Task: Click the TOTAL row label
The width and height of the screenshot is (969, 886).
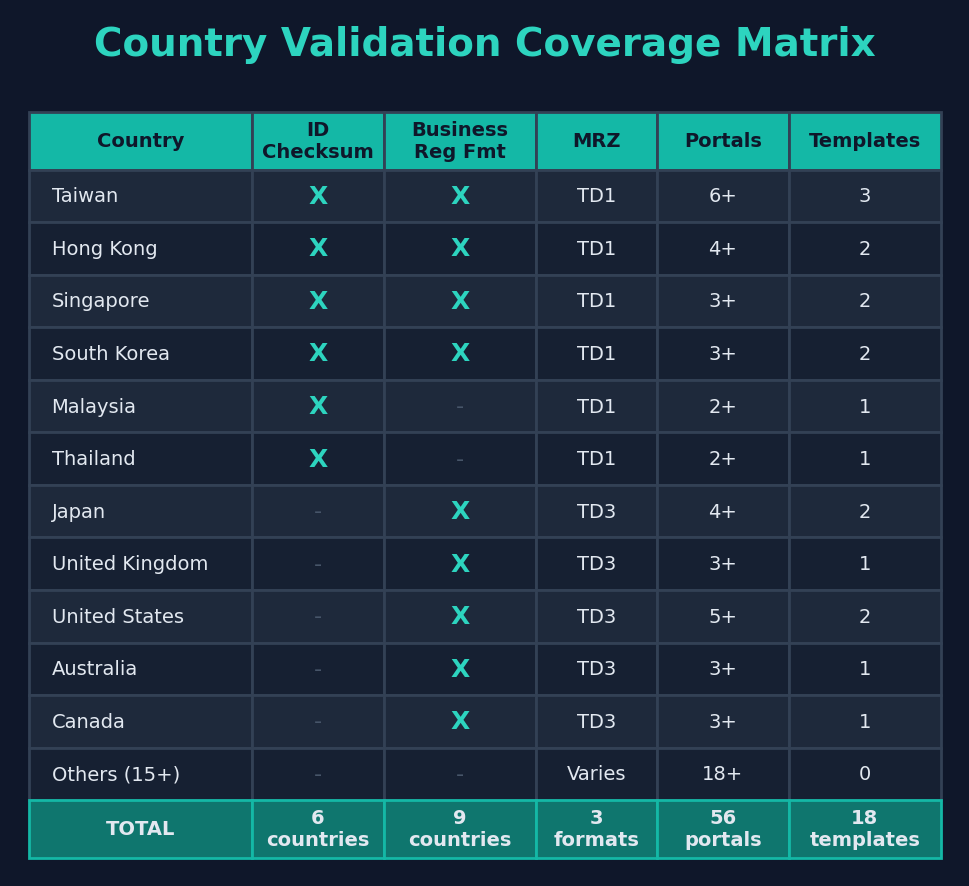Action: click(140, 828)
